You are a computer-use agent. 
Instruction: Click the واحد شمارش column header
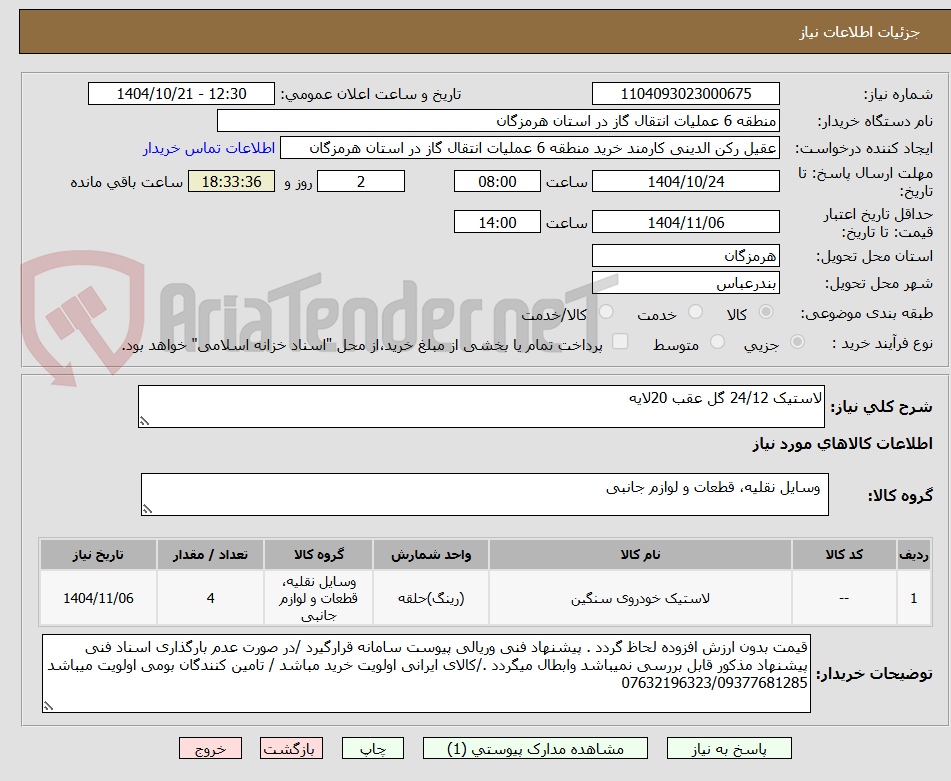pyautogui.click(x=431, y=555)
